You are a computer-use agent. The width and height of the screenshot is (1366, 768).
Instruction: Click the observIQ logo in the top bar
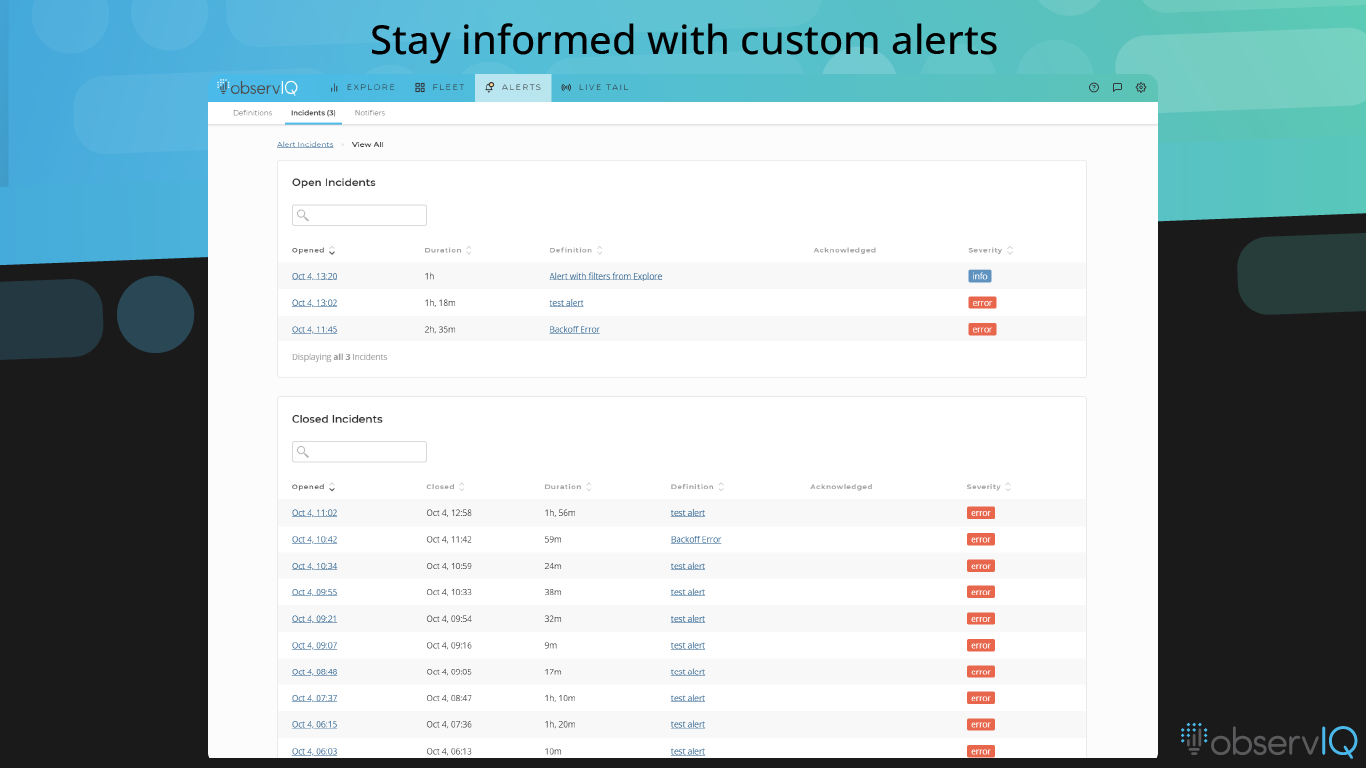point(257,87)
